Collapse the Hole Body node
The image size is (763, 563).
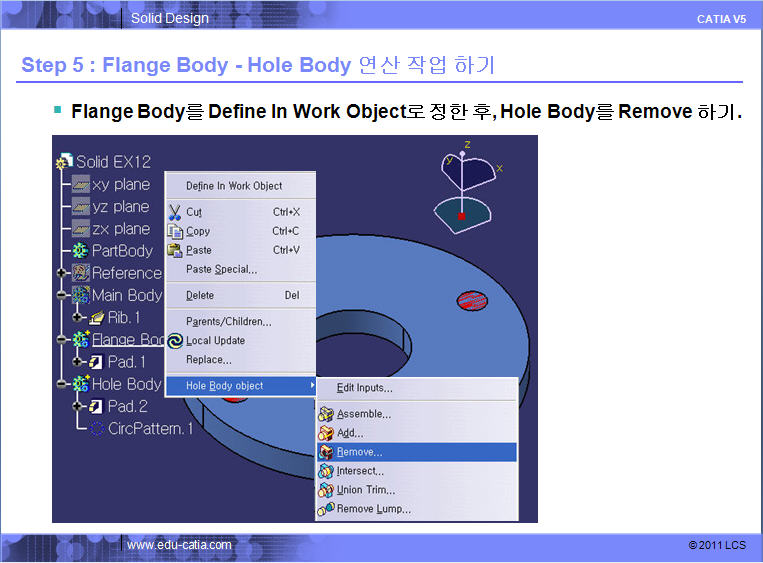61,384
